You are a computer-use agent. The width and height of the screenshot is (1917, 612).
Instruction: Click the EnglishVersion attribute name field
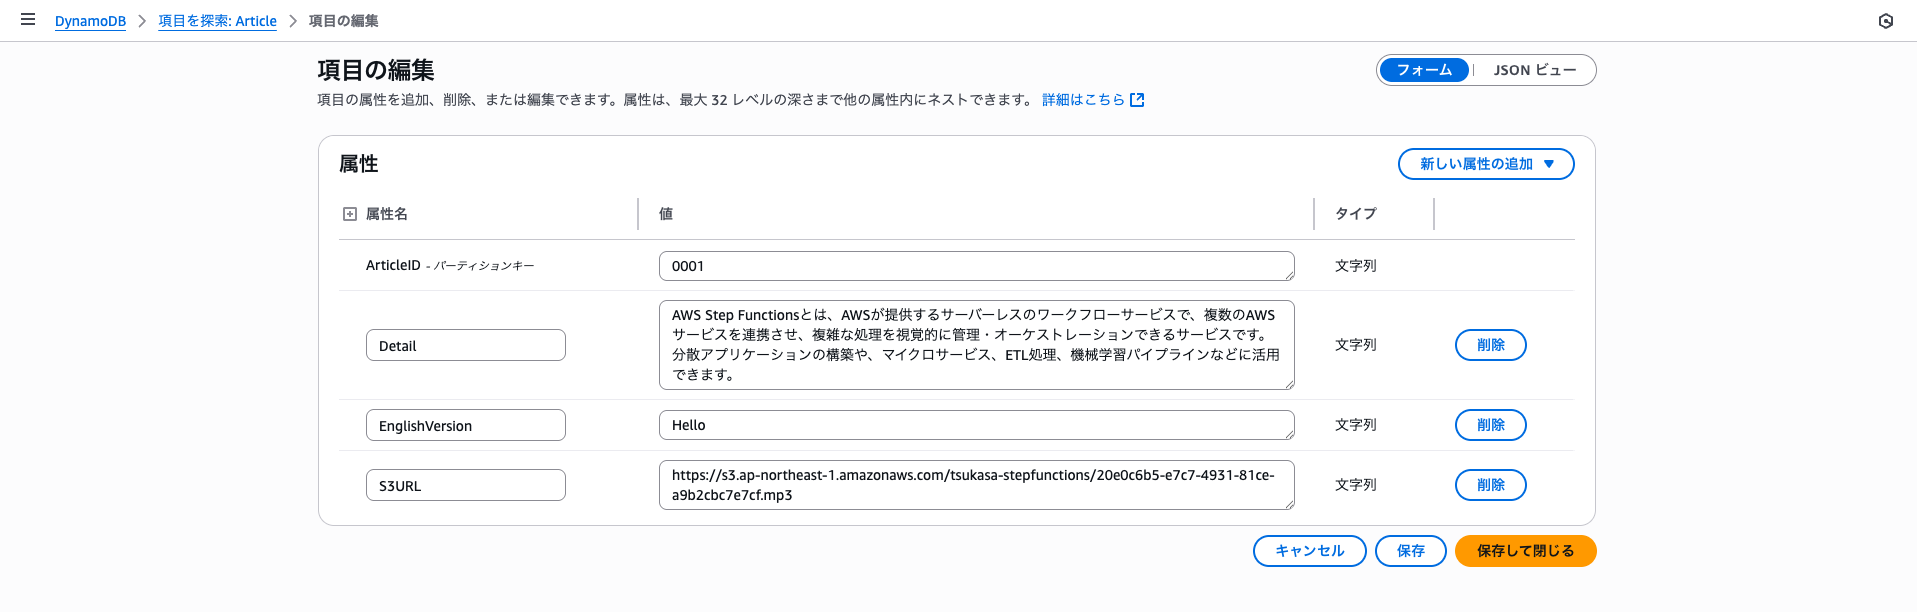pyautogui.click(x=466, y=425)
